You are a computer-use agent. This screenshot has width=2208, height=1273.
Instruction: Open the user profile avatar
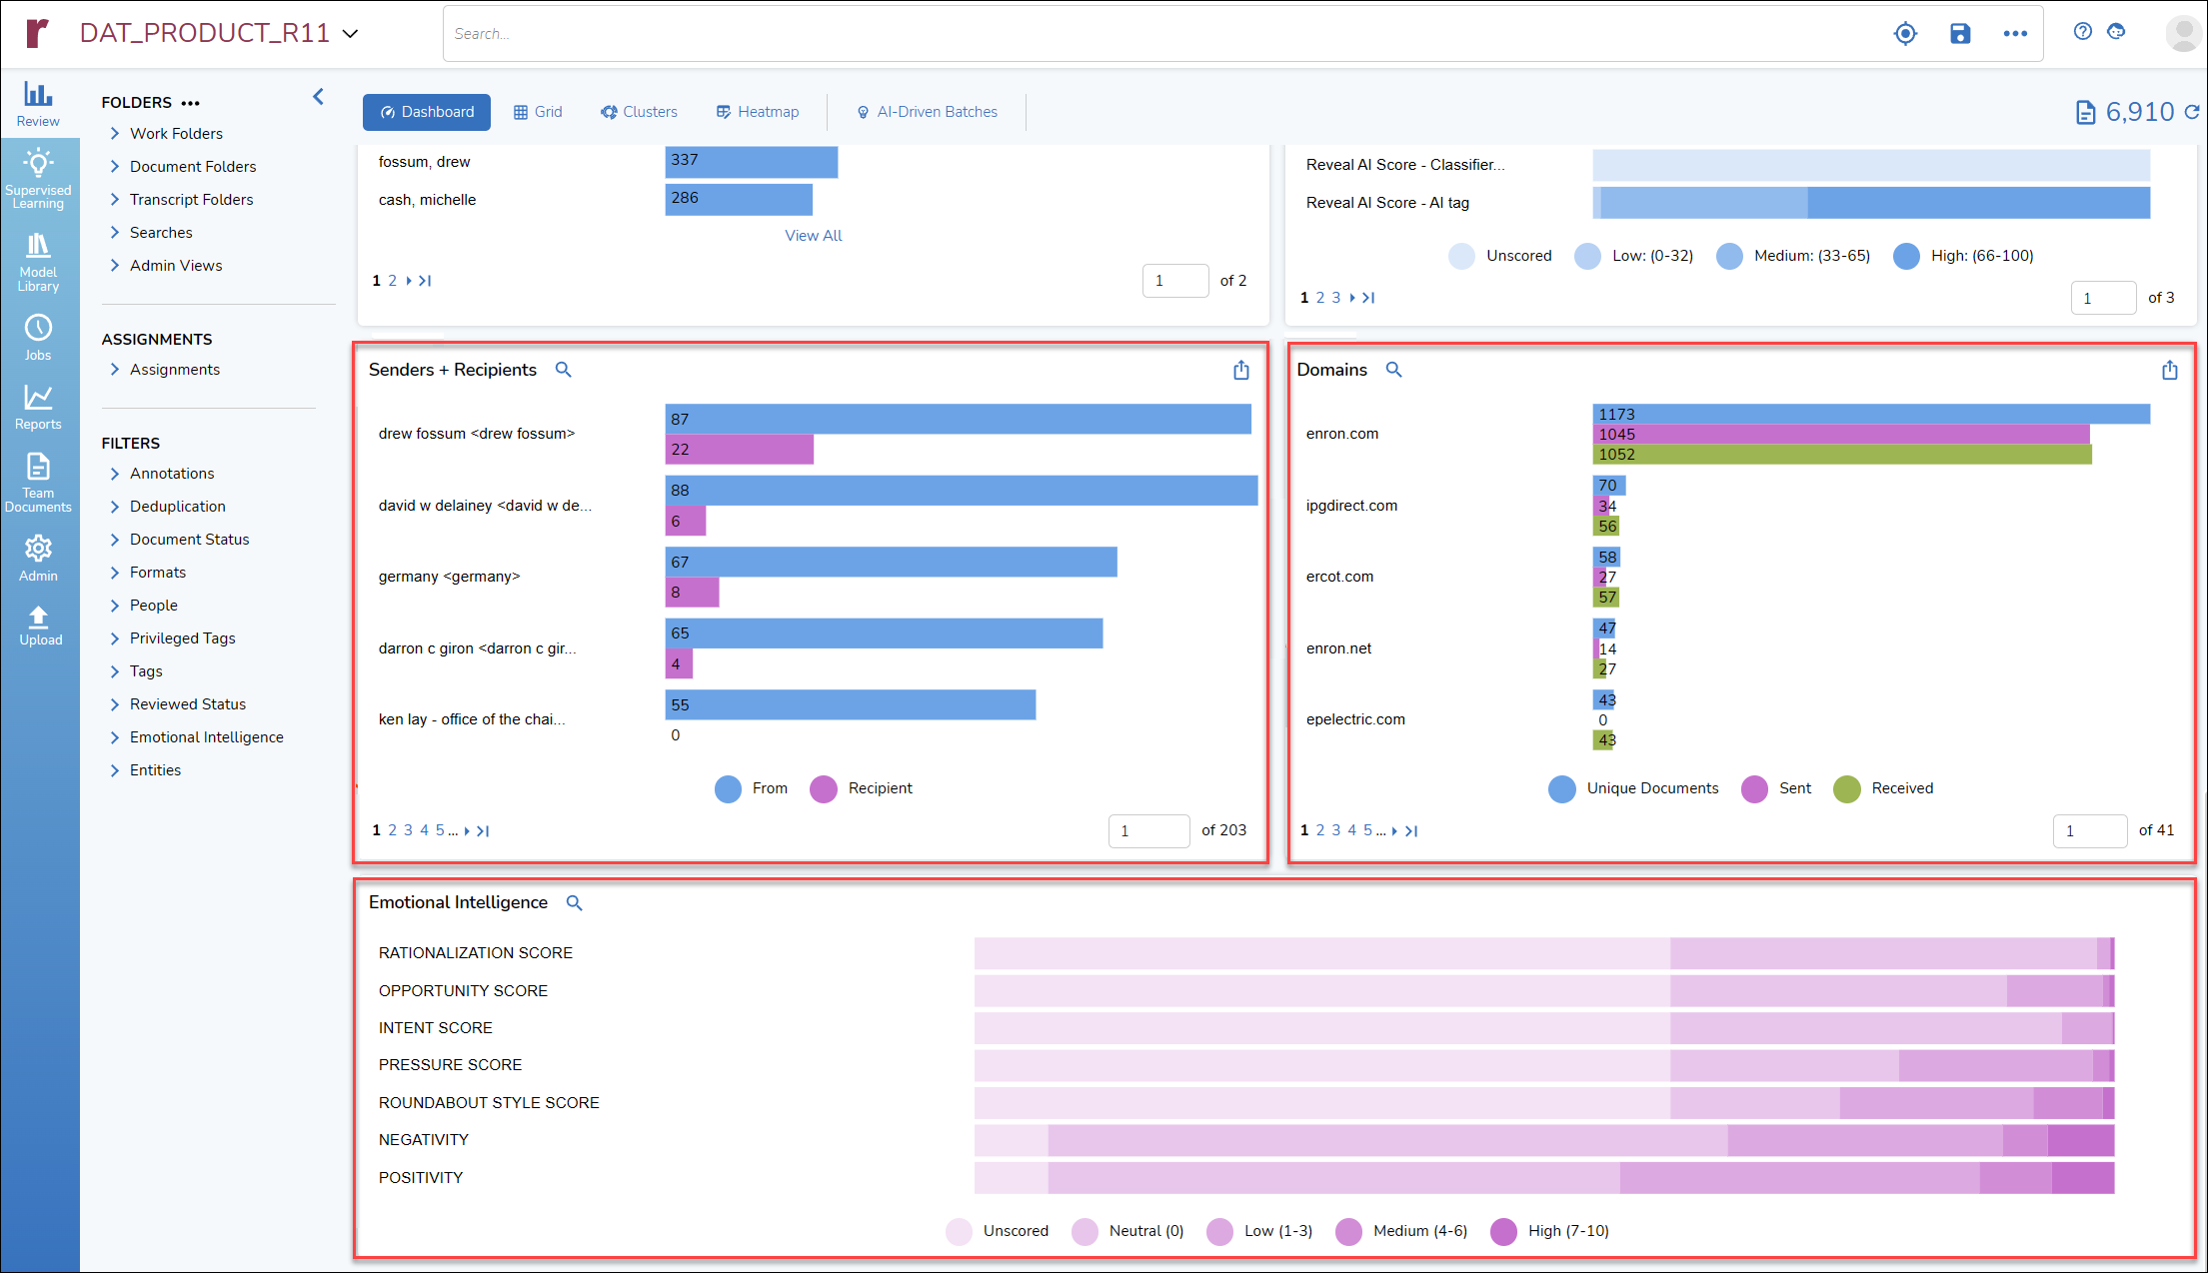2183,33
